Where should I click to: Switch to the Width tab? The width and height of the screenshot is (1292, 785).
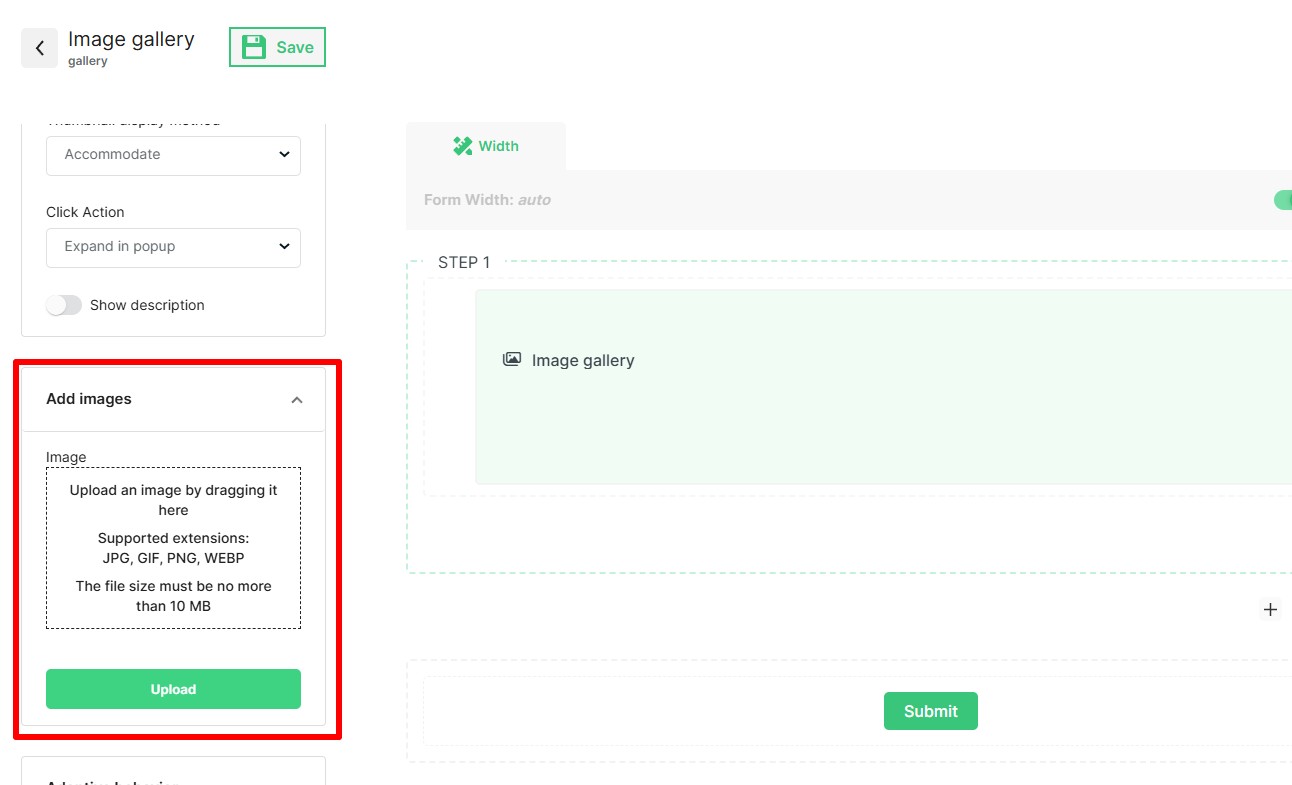pyautogui.click(x=486, y=146)
